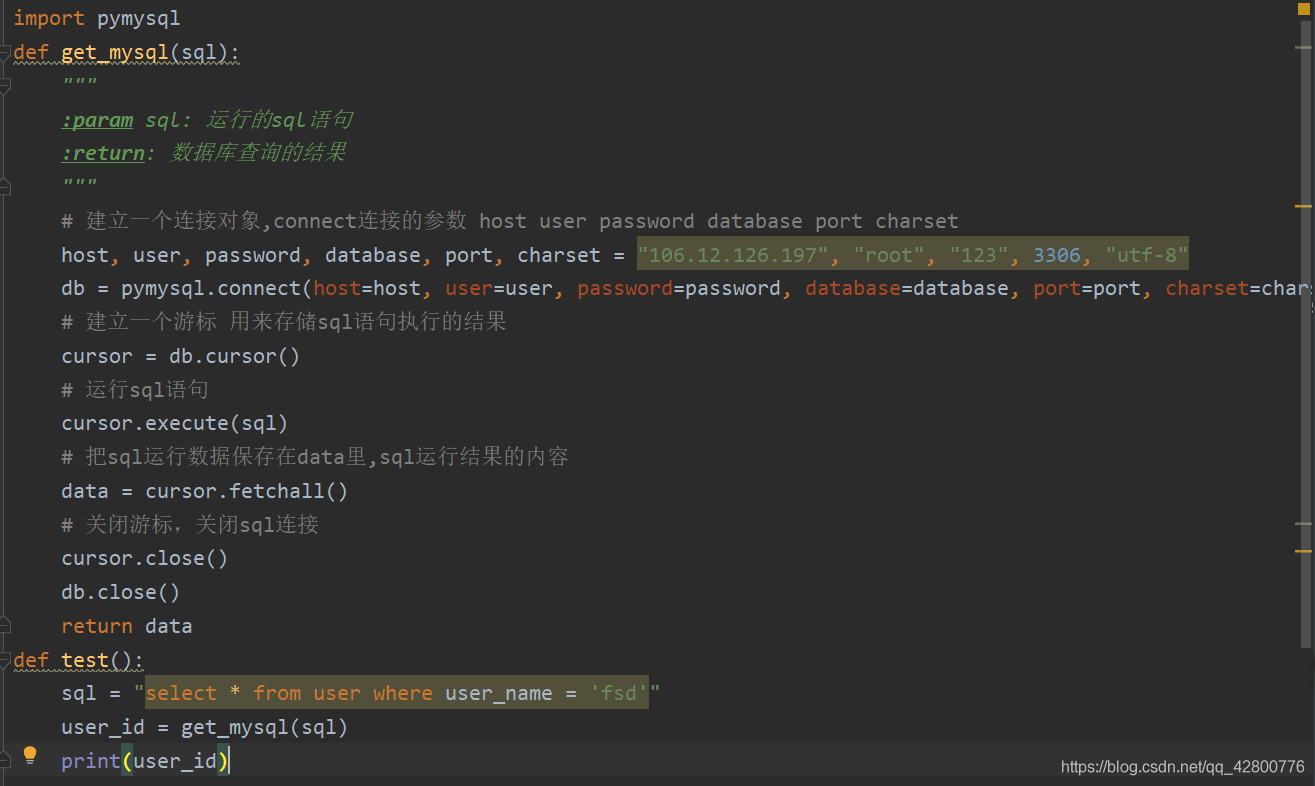Click the function name 'get_mysql' in its def line
The image size is (1315, 786).
114,52
